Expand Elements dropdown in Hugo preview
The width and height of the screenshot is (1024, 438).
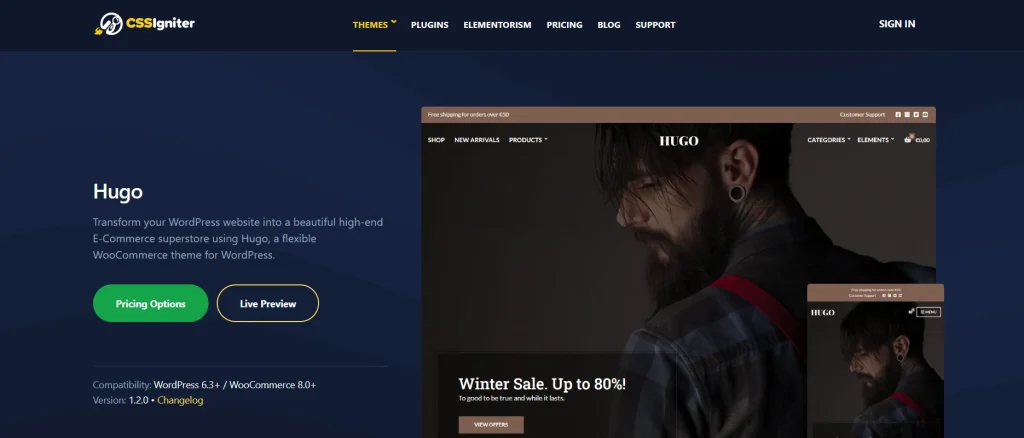876,140
